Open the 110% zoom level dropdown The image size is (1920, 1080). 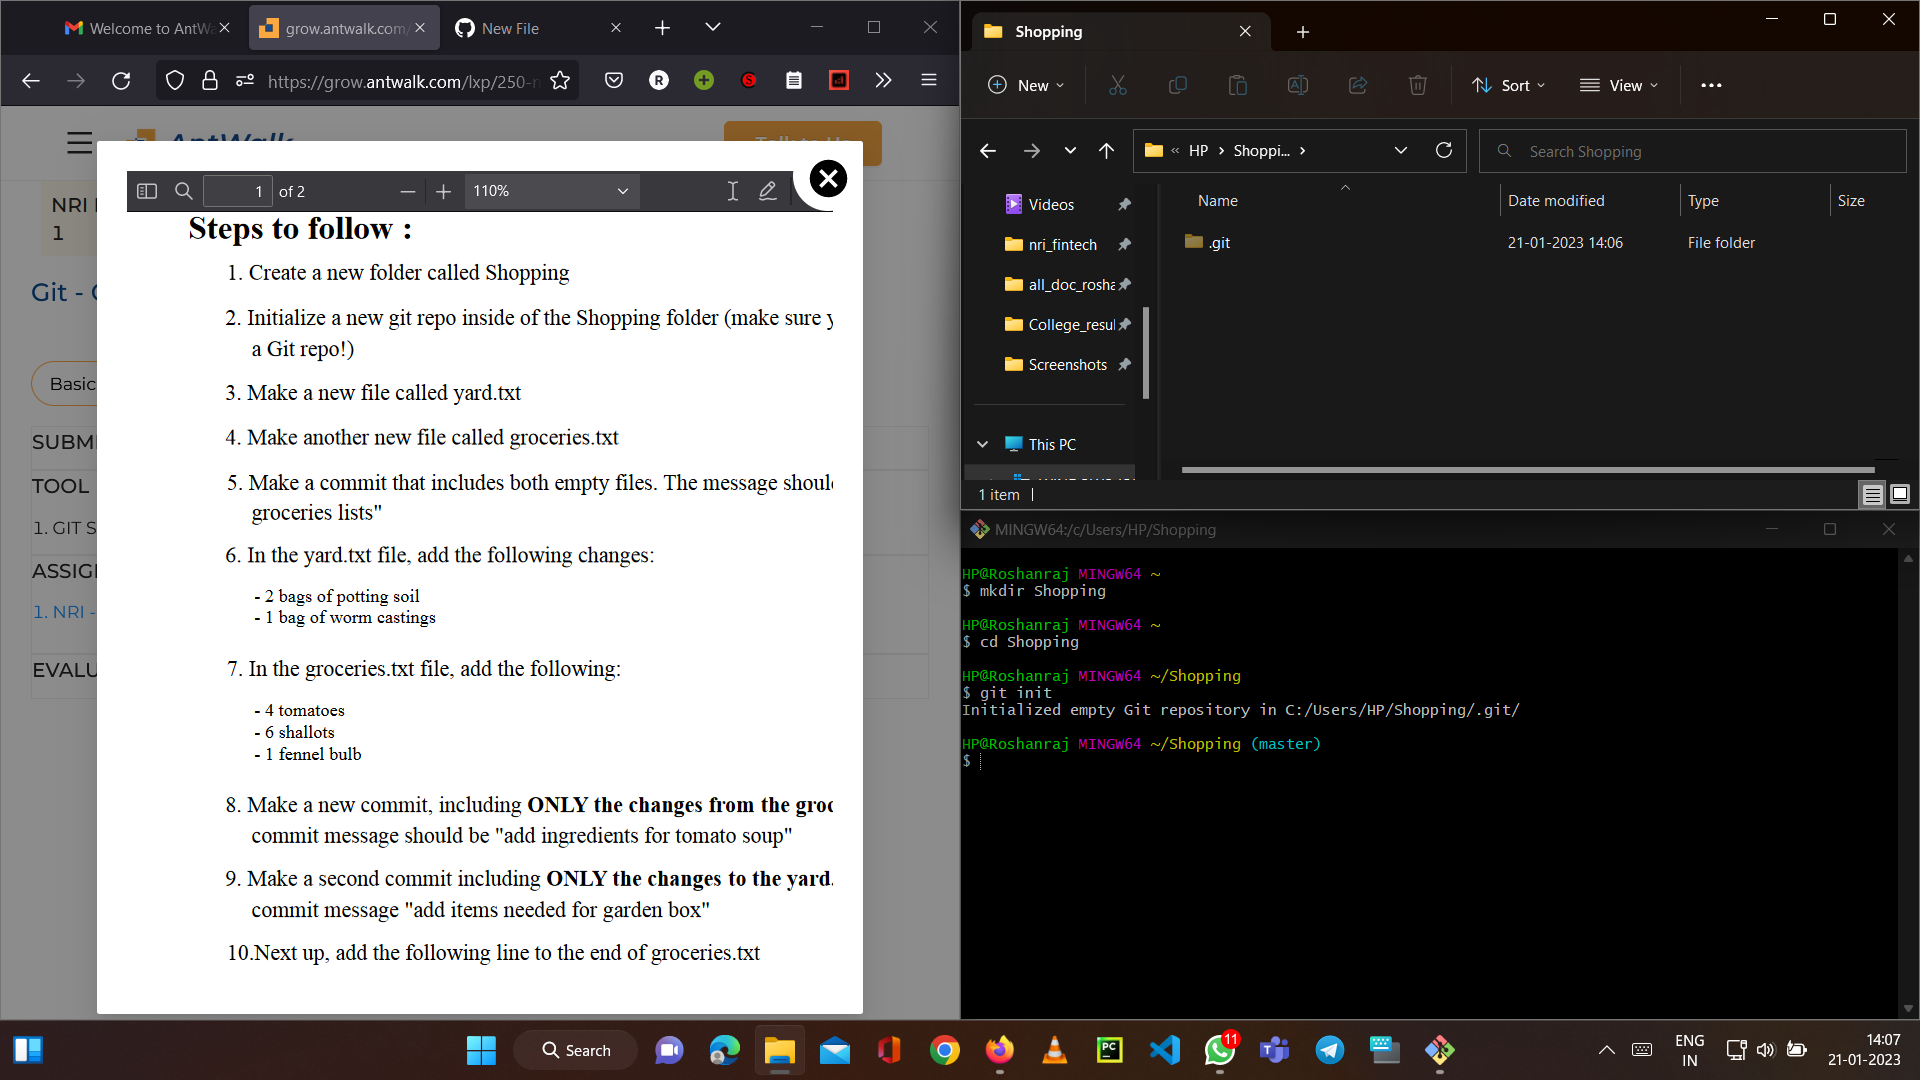(551, 190)
